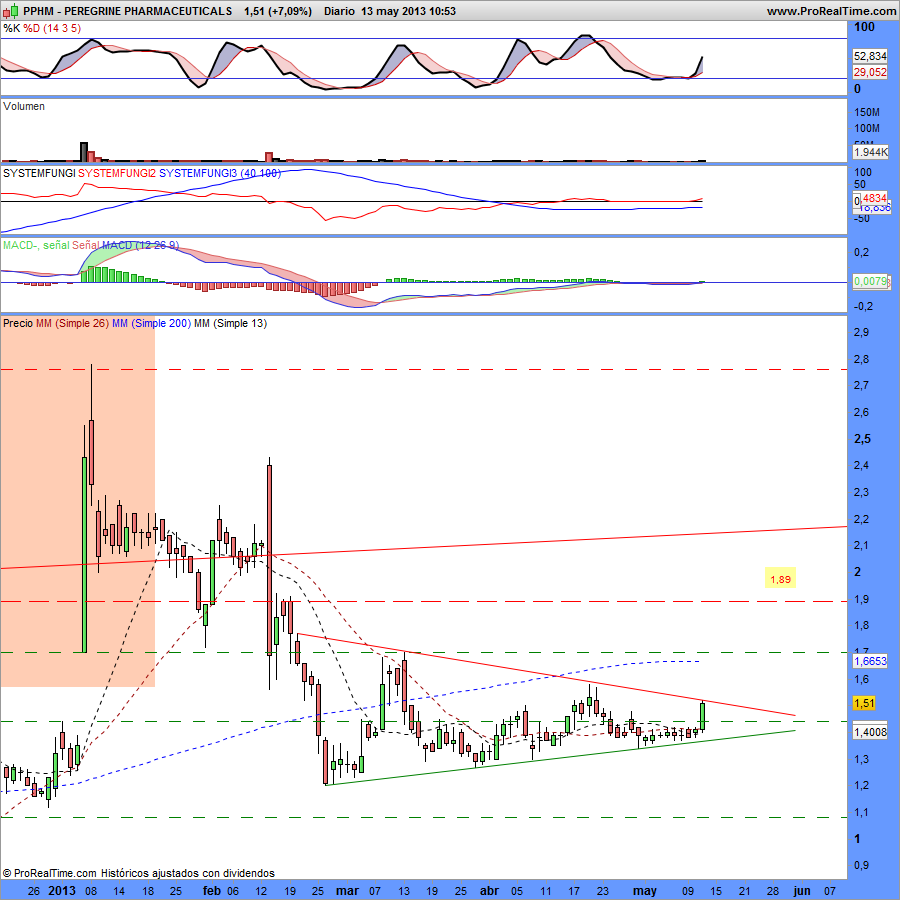Click the MACD value 0,0079
This screenshot has height=900, width=900.
[x=870, y=281]
